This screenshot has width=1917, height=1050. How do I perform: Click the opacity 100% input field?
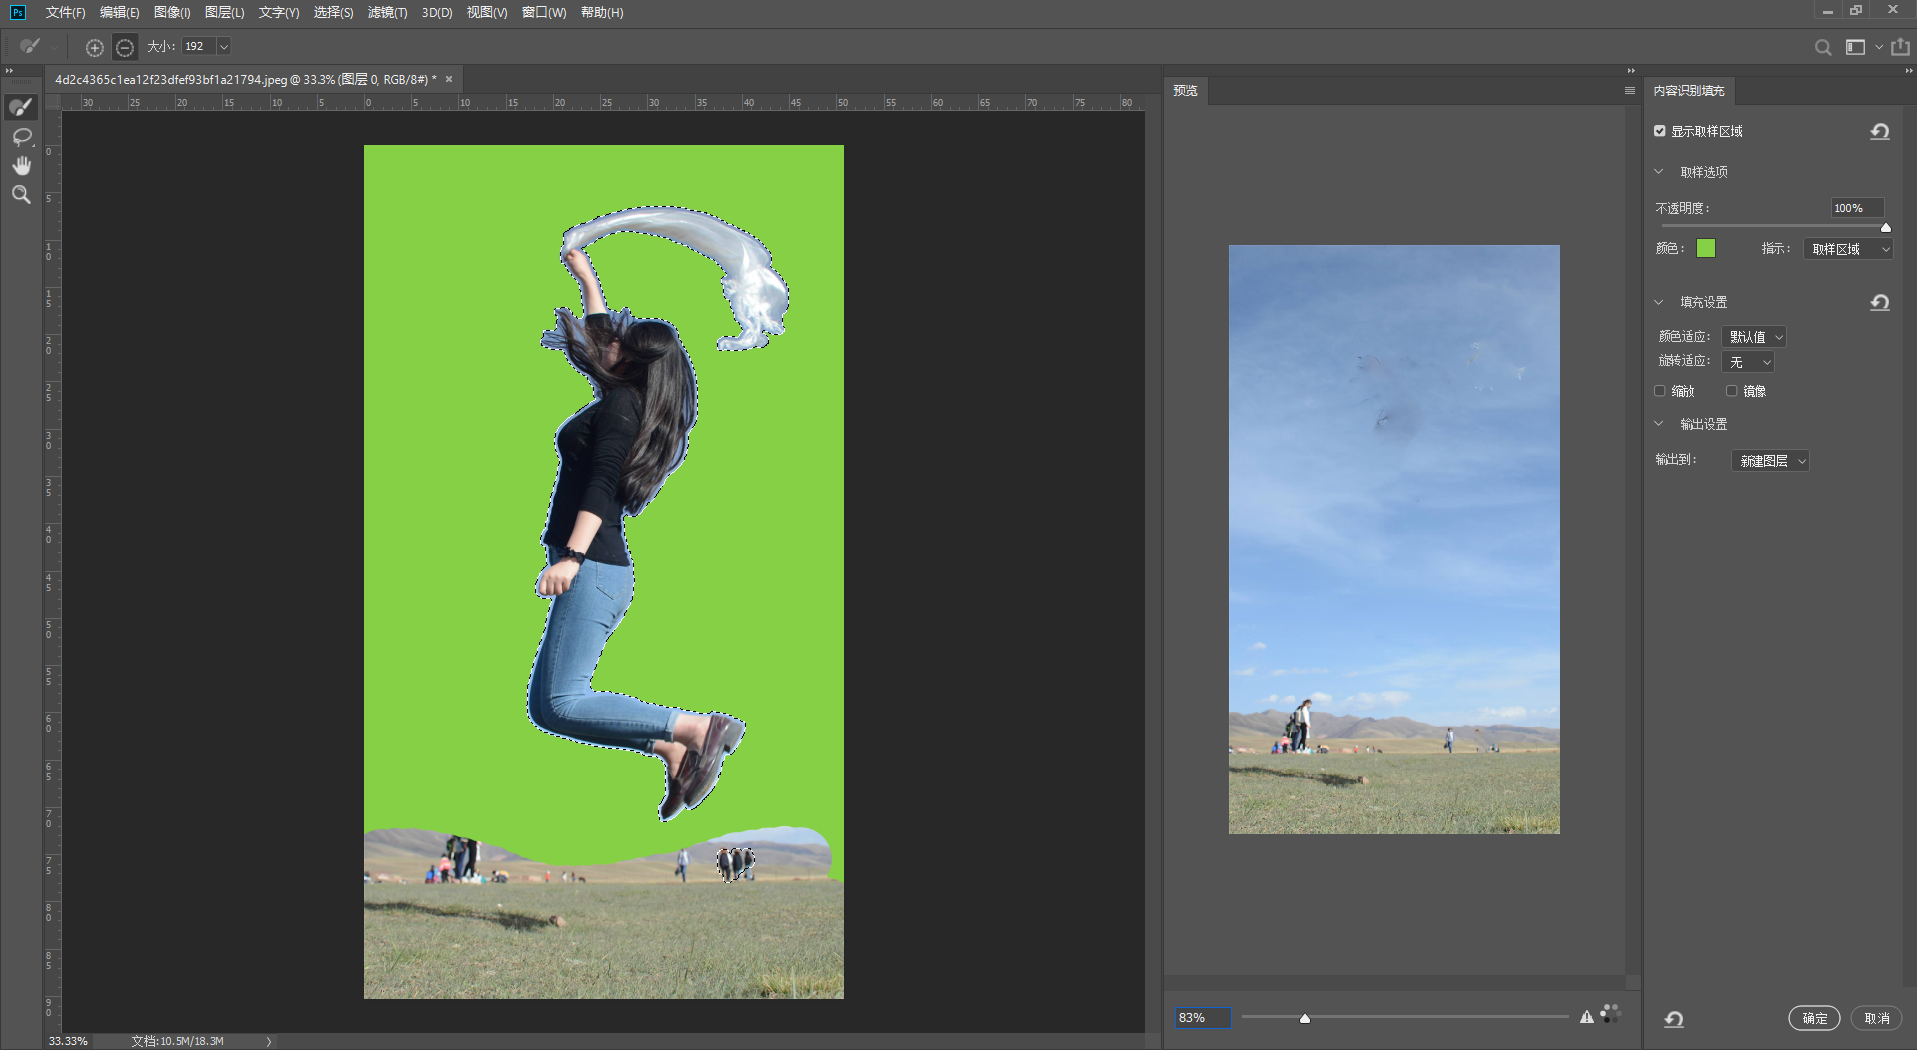[1857, 208]
